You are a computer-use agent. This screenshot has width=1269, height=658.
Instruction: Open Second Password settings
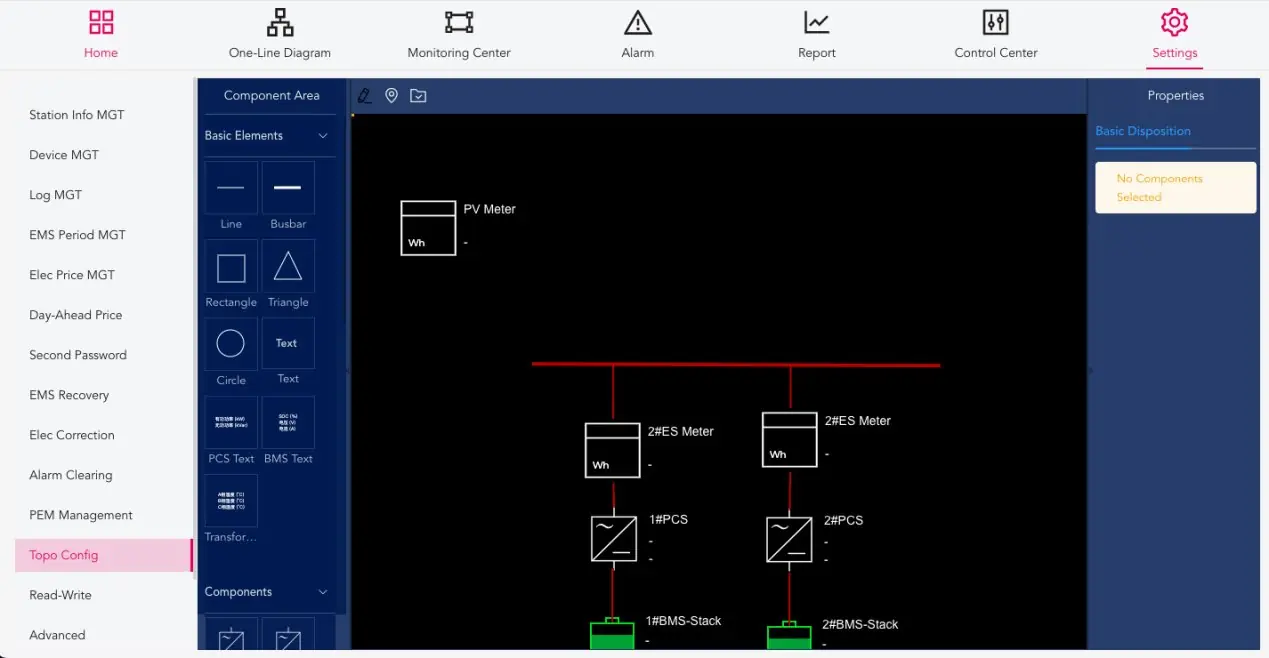tap(78, 355)
